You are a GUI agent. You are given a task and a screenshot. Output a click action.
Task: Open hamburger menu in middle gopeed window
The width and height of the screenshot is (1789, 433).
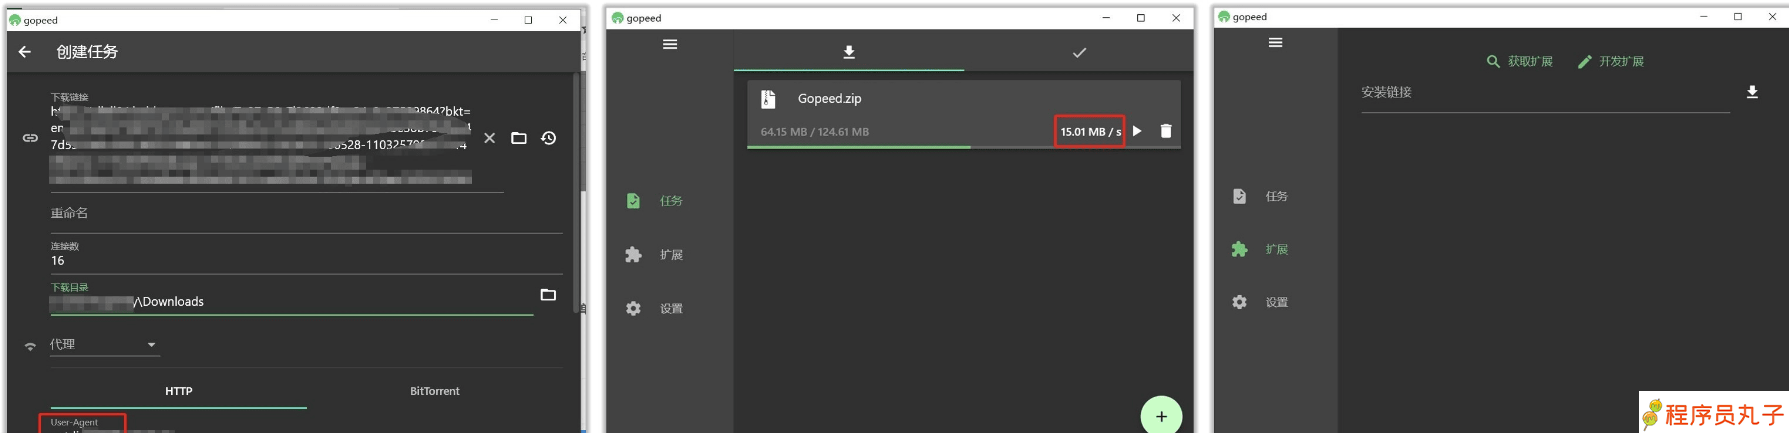(670, 44)
